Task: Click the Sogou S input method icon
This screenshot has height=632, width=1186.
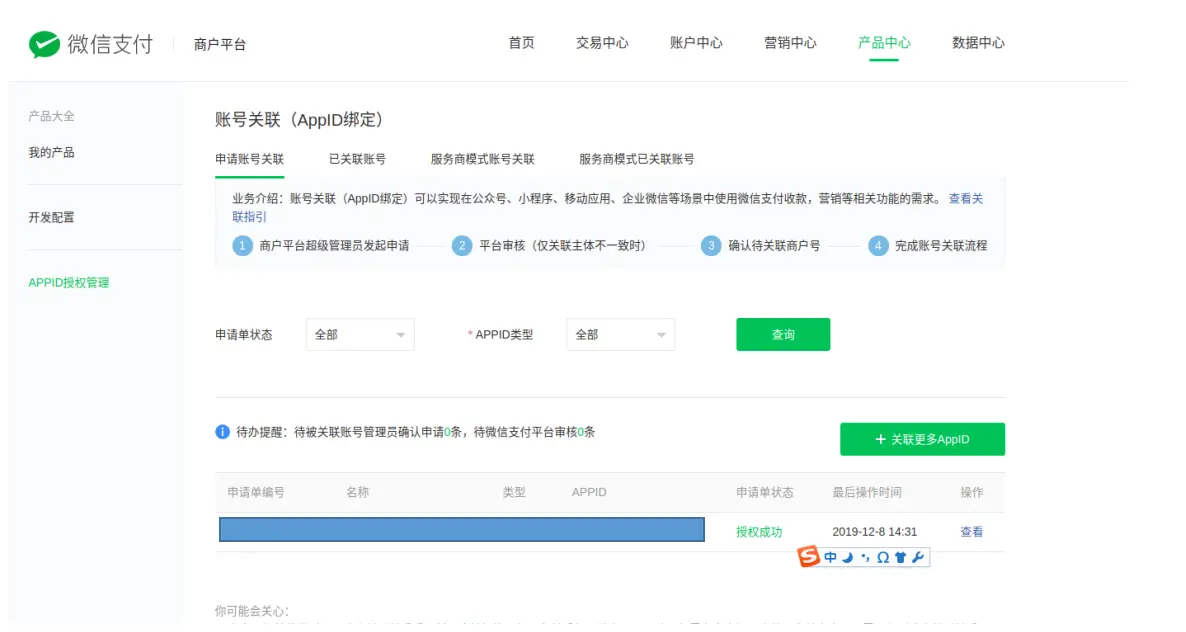Action: pyautogui.click(x=809, y=556)
